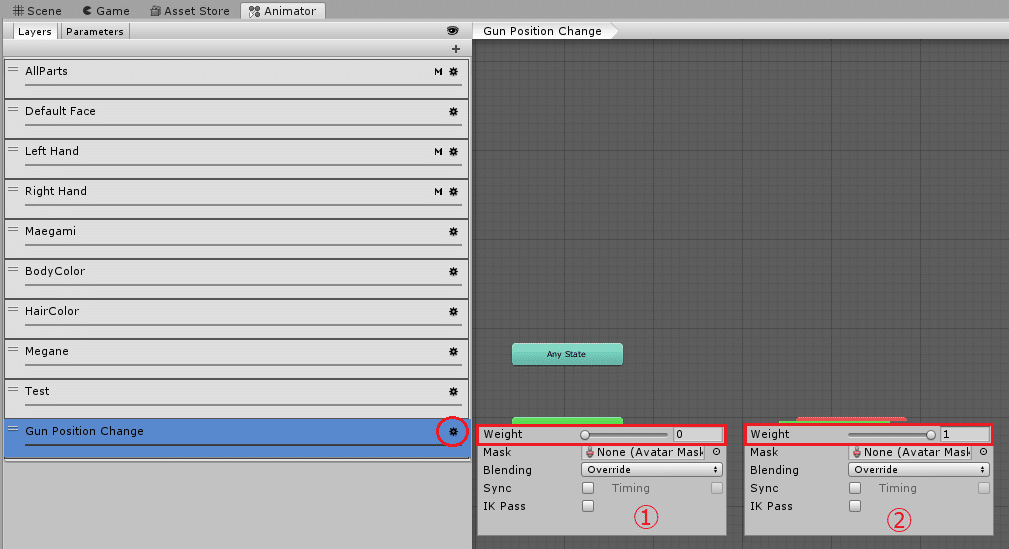Open the Asset Store tab

click(x=190, y=11)
